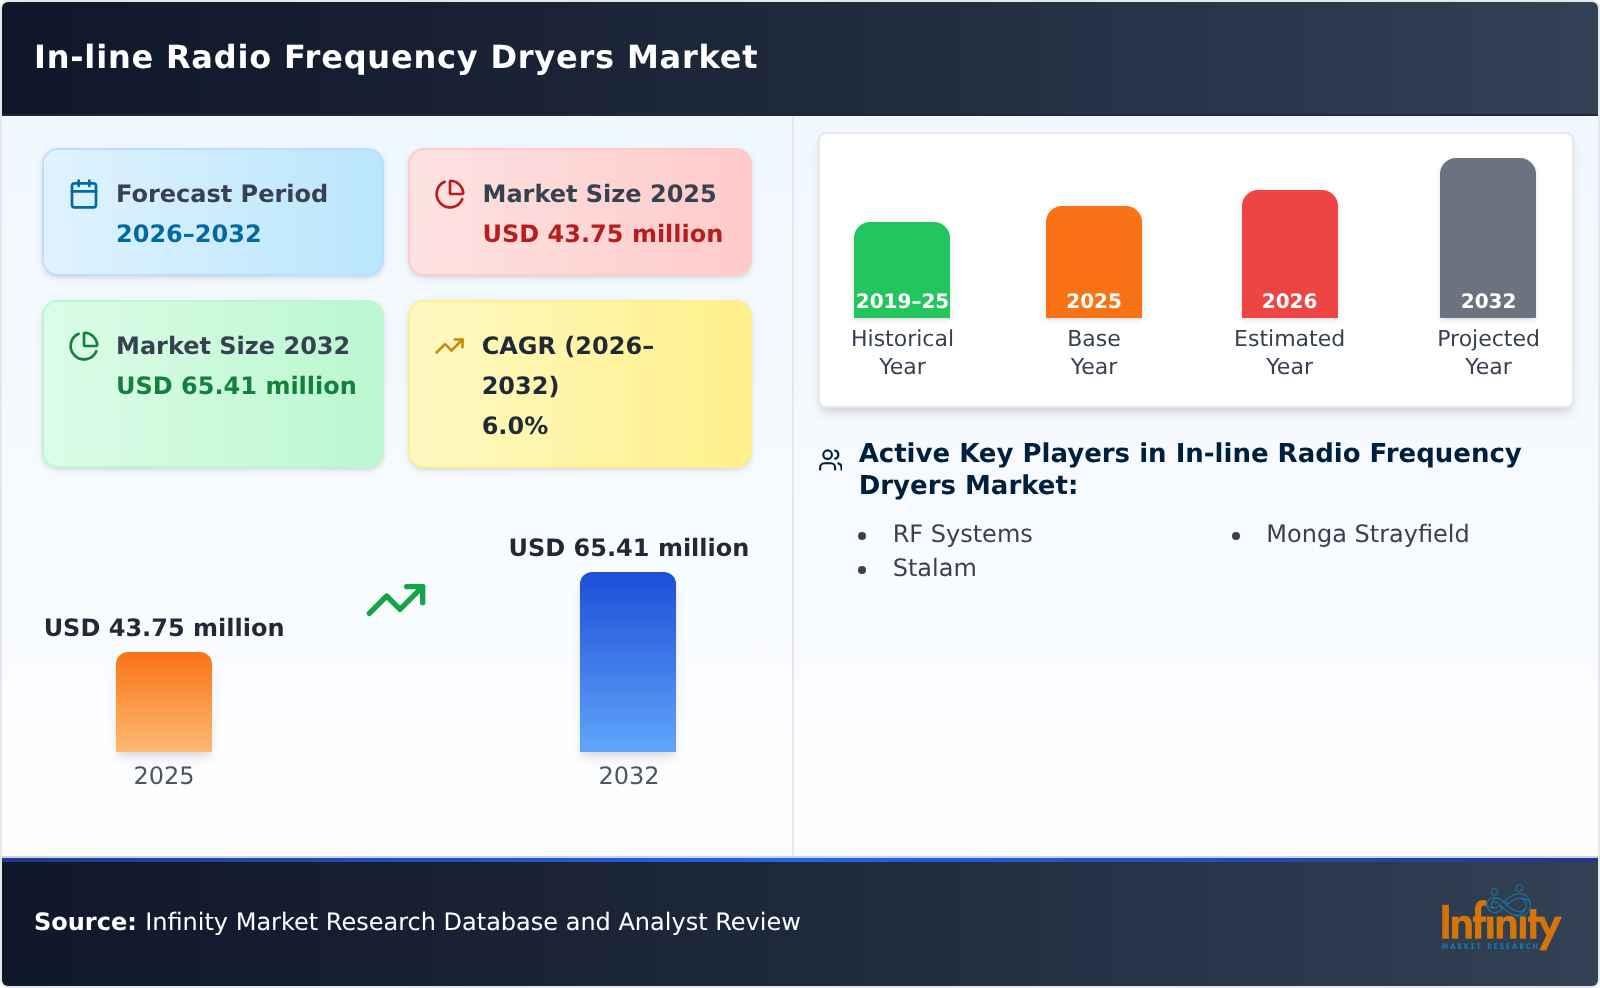Select the orange 2025 market size bar
The image size is (1600, 988).
164,705
